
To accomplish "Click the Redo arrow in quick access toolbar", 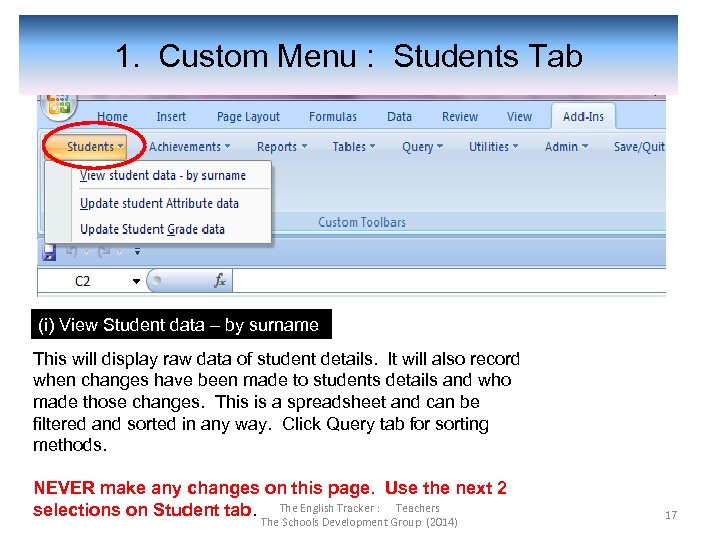I will tap(105, 252).
